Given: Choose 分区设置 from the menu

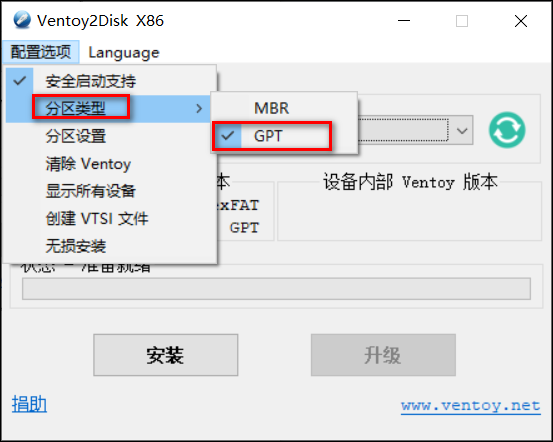Looking at the screenshot, I should [x=110, y=136].
